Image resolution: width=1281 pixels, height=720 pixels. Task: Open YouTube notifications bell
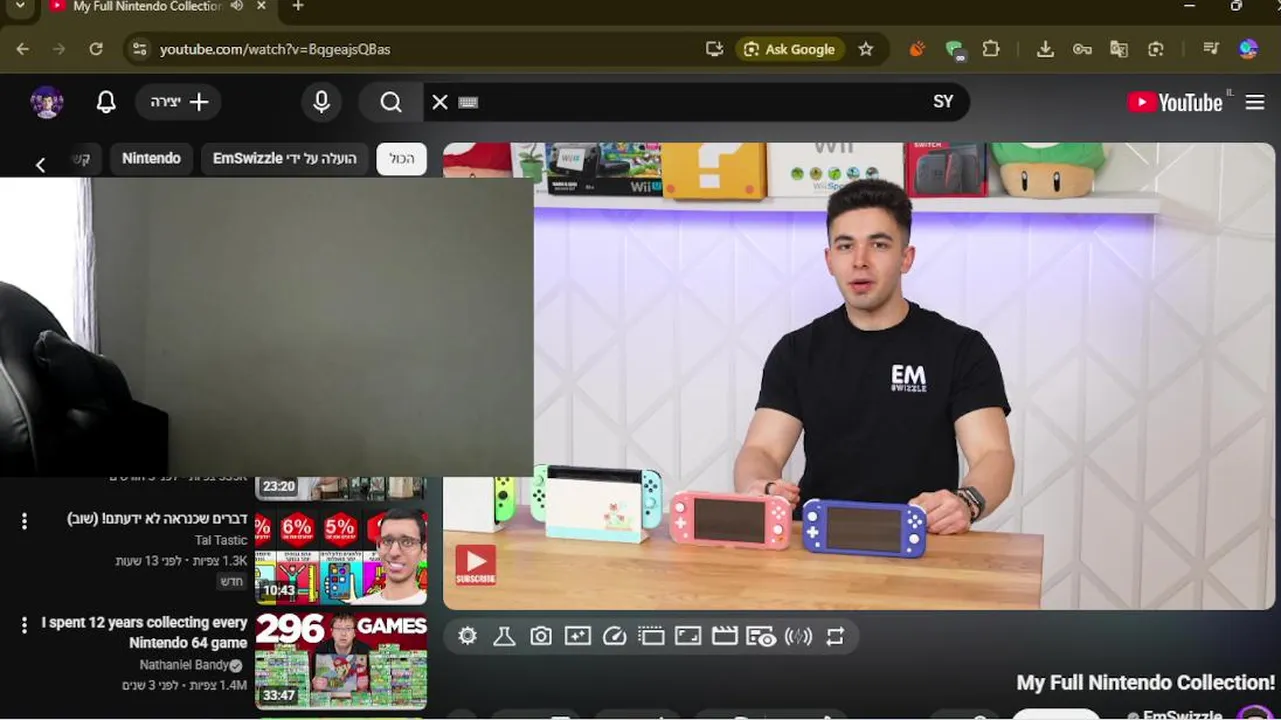click(x=106, y=102)
